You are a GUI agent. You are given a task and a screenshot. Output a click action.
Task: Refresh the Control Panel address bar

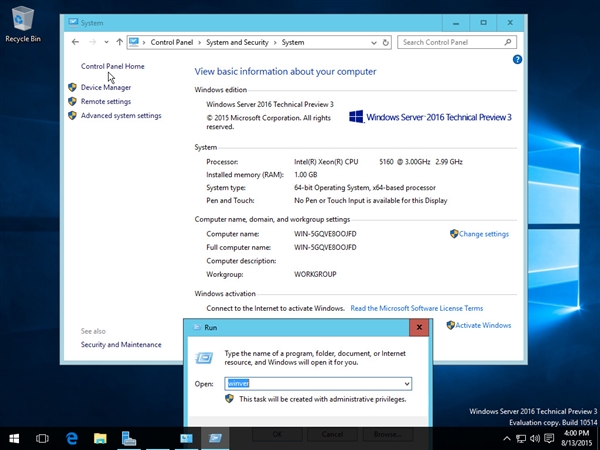[x=386, y=42]
